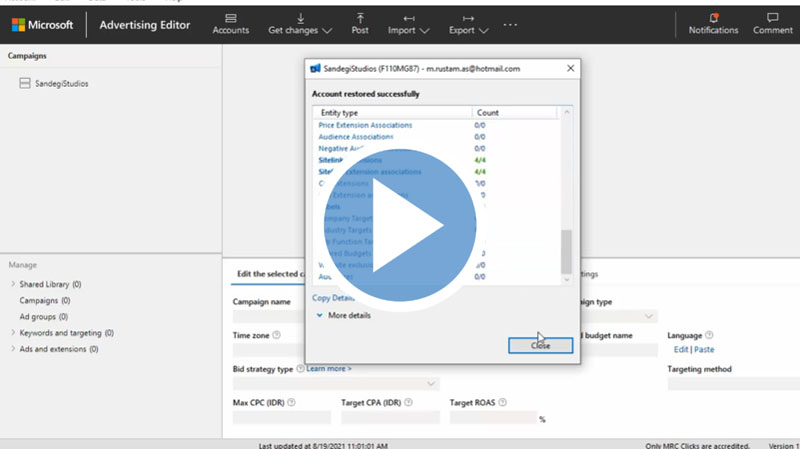Click Audience Associations row
The image size is (800, 449).
[356, 137]
